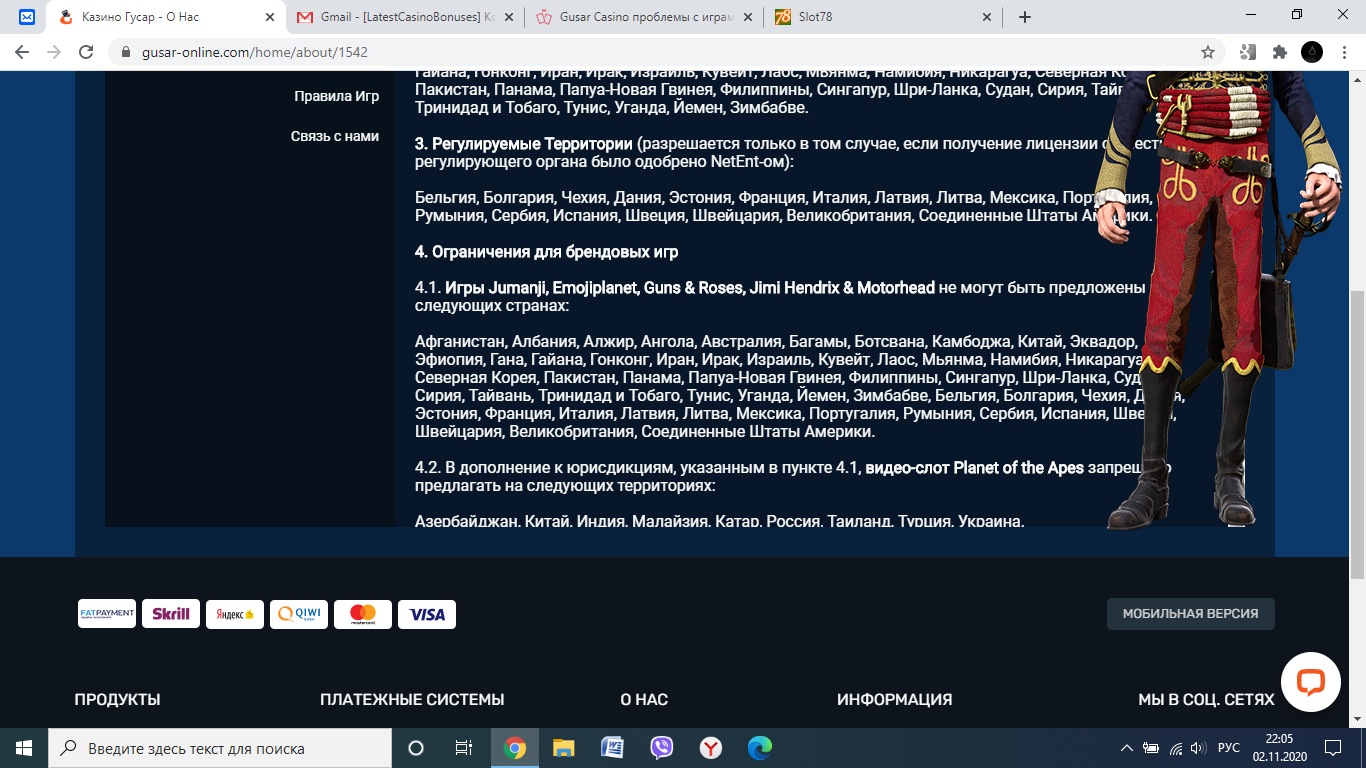1366x768 pixels.
Task: Switch to the pinned mail tab
Action: (27, 17)
